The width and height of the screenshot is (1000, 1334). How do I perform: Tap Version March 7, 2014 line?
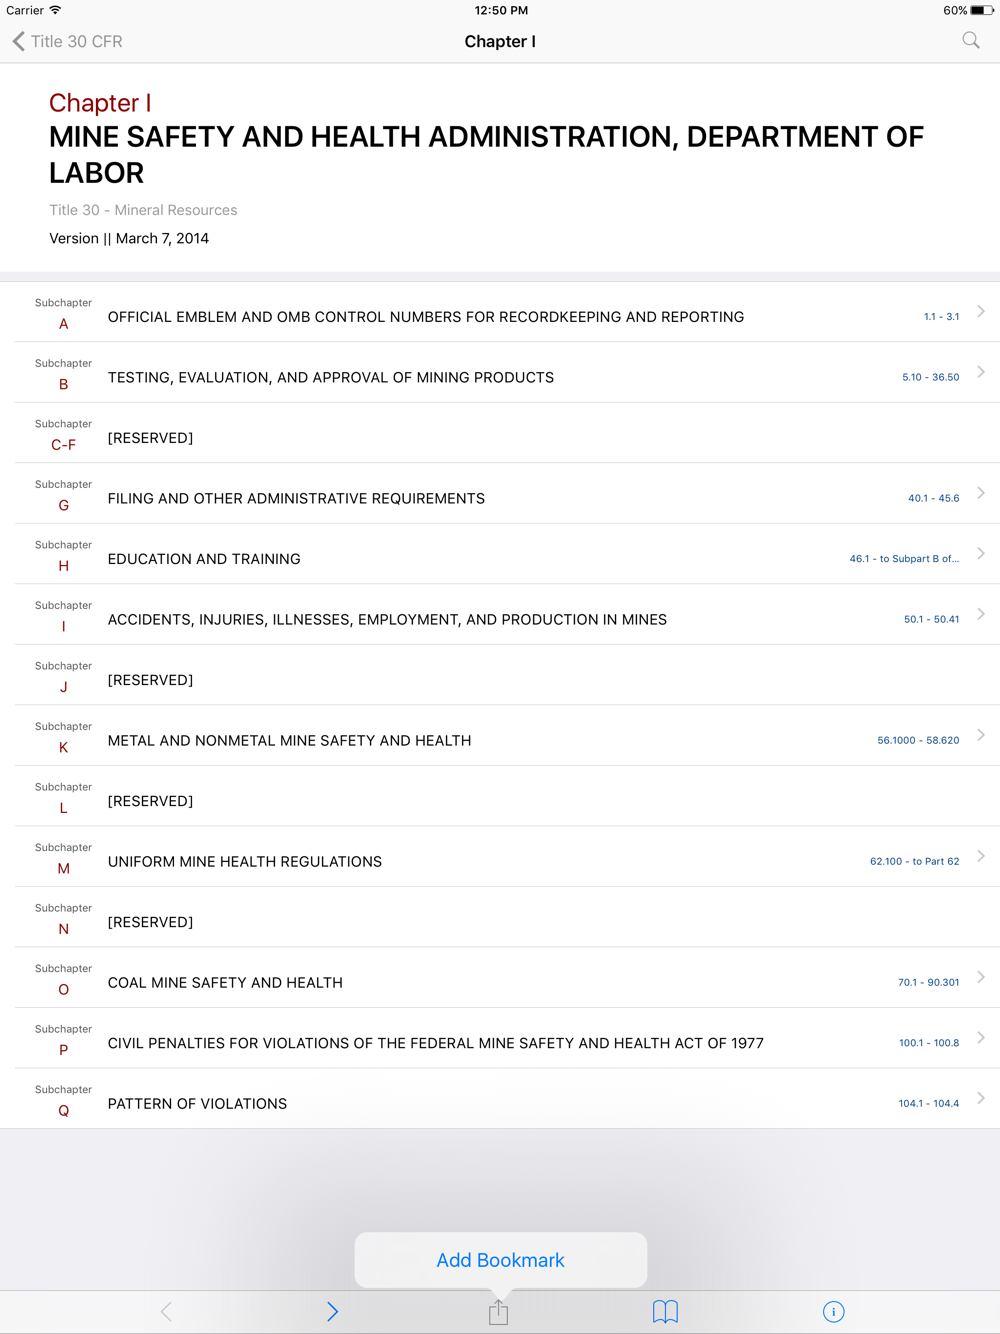coord(129,238)
